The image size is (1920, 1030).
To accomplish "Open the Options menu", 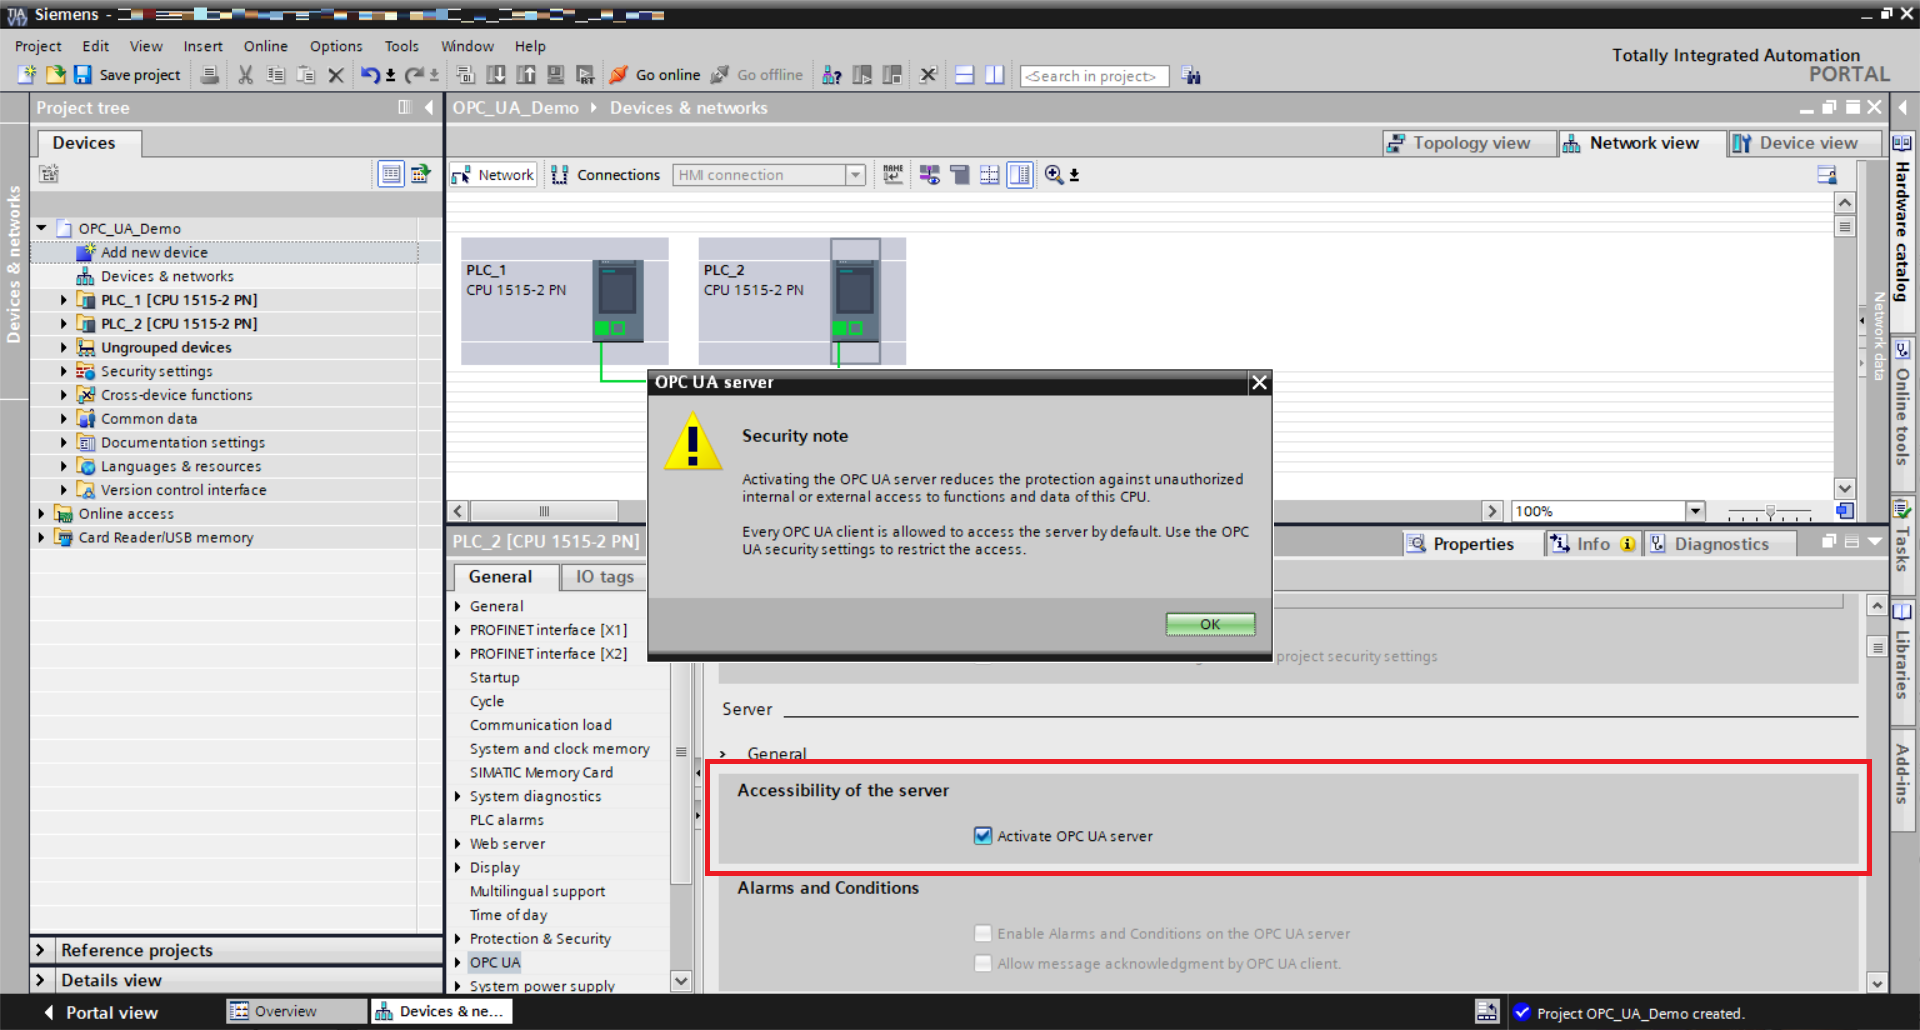I will point(336,46).
